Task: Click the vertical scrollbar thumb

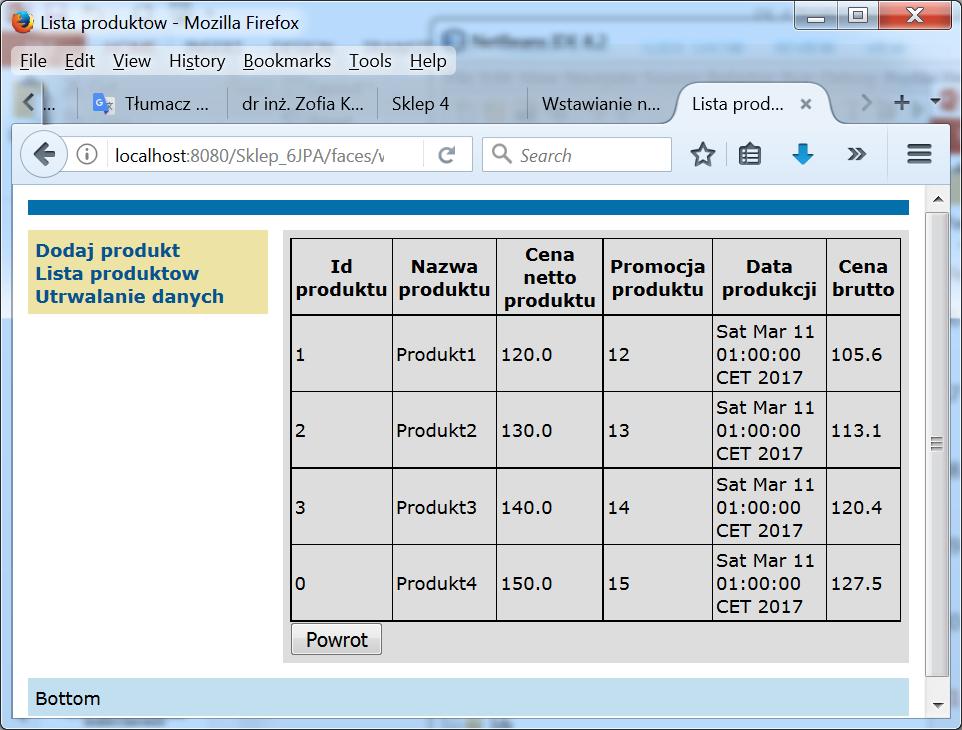Action: pos(936,444)
